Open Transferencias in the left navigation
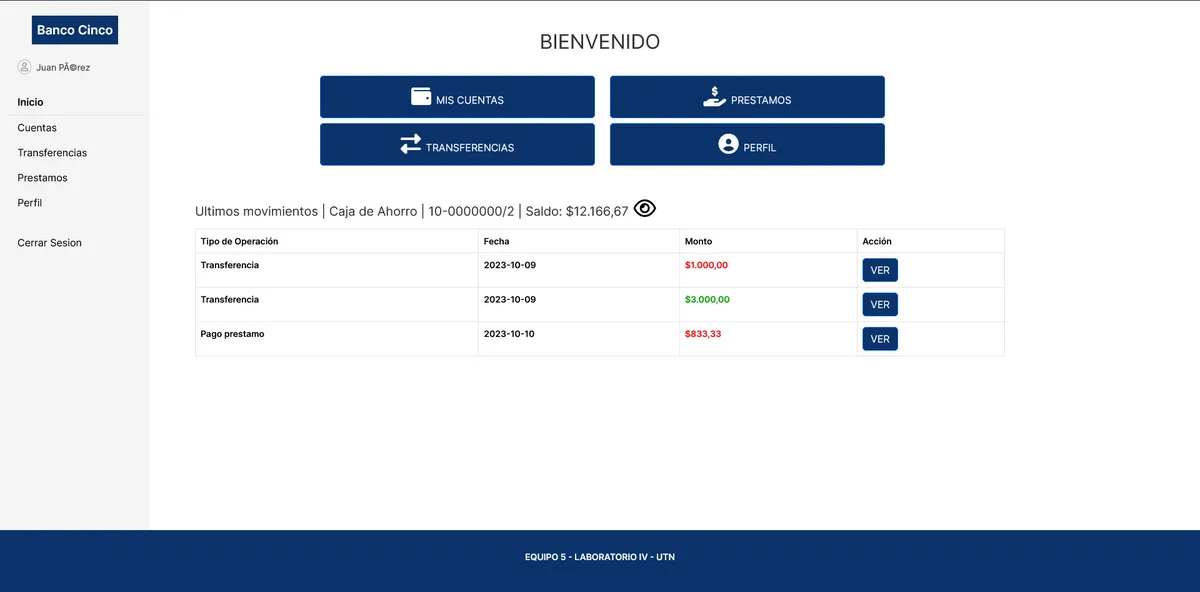 pos(52,153)
